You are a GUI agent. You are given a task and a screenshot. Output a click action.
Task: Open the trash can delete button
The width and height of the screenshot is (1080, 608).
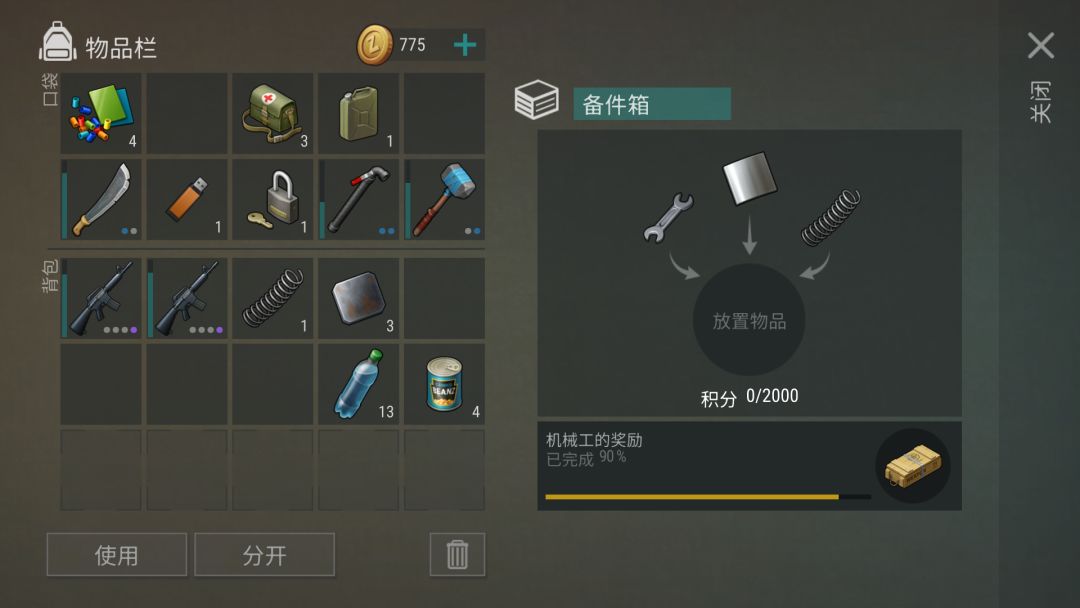click(x=457, y=554)
